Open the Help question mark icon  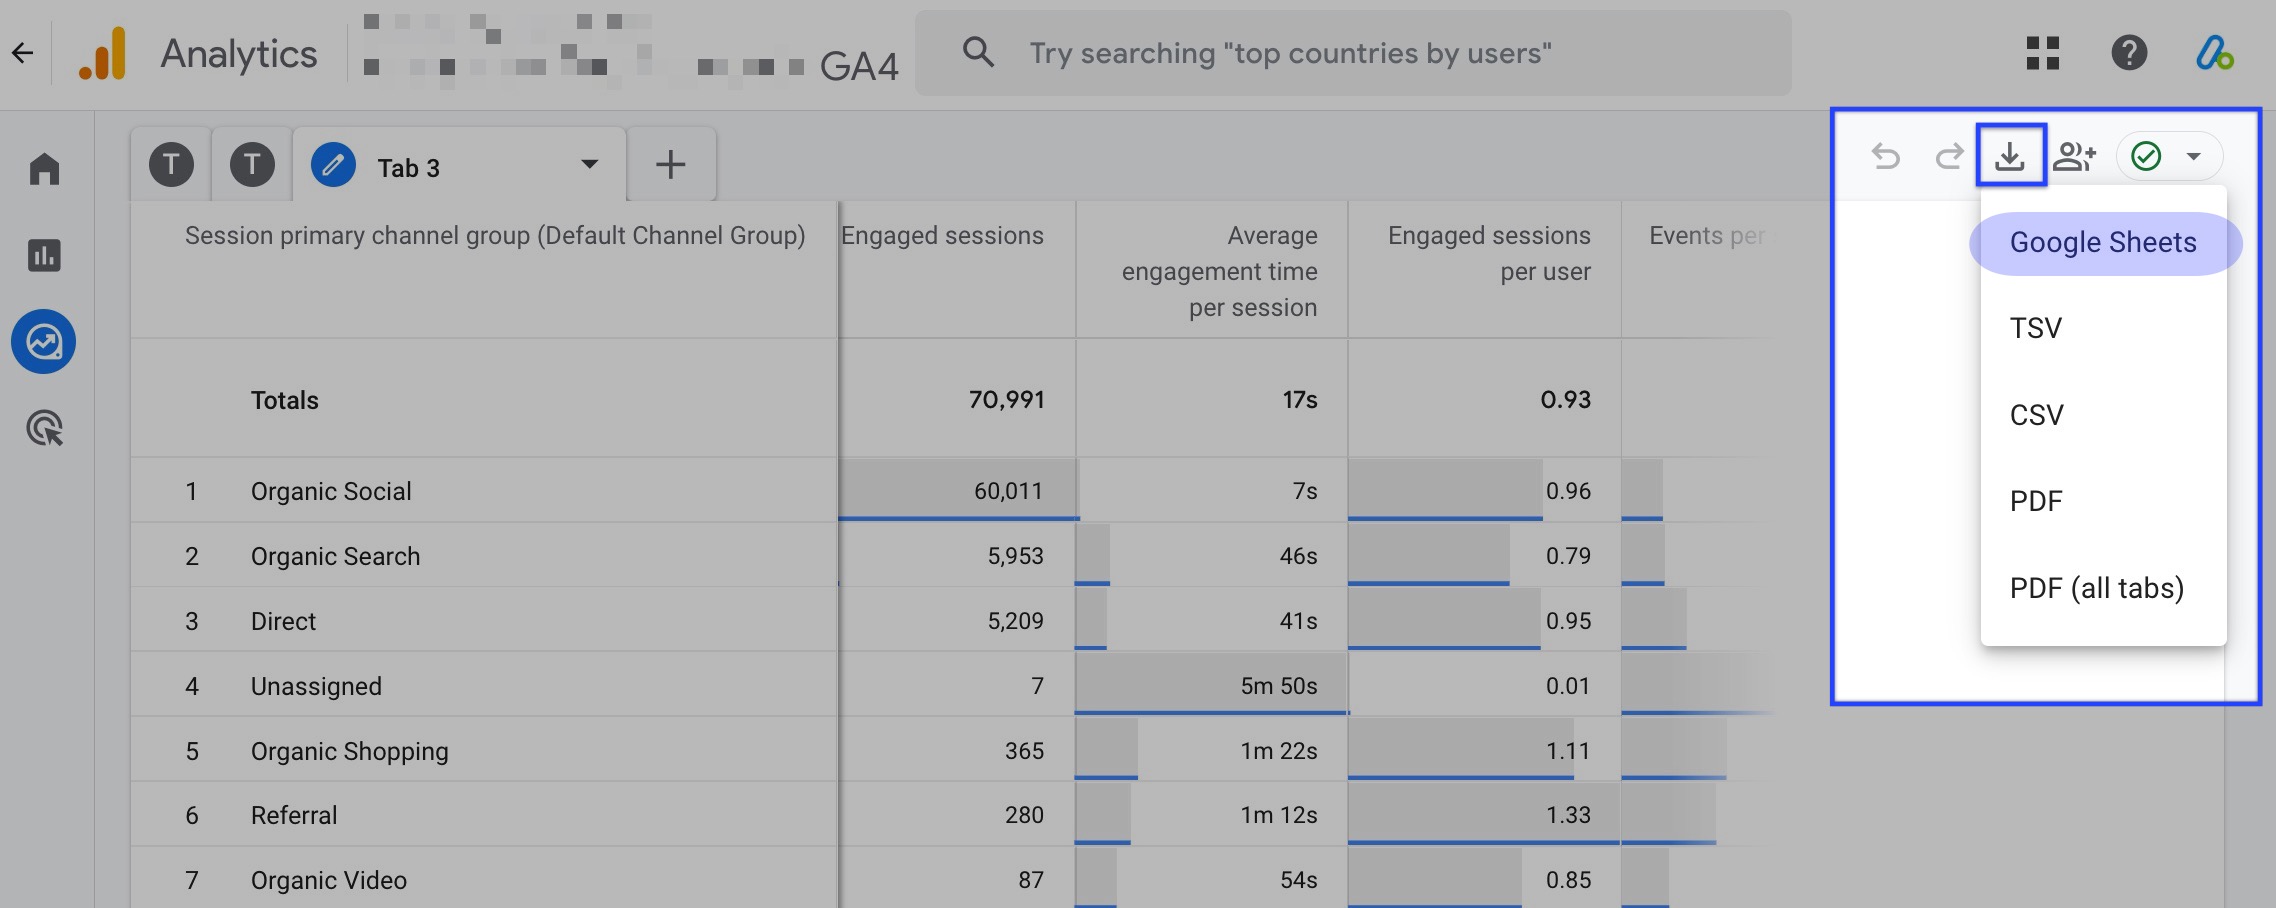pyautogui.click(x=2129, y=53)
